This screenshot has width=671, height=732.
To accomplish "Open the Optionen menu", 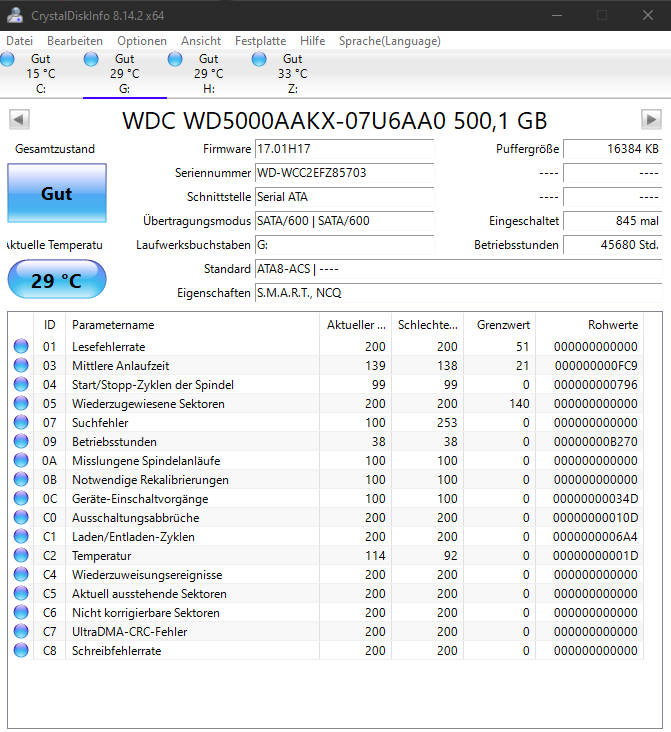I will coord(142,41).
